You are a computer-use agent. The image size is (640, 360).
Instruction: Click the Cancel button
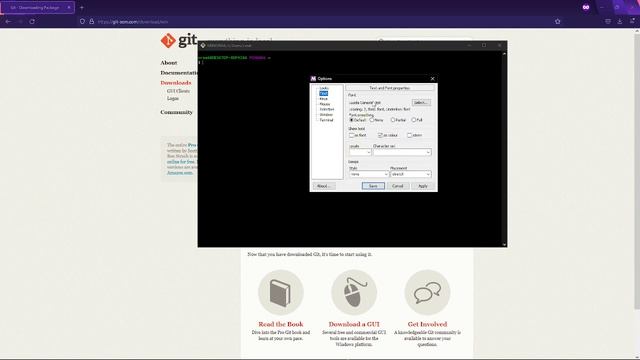[398, 186]
